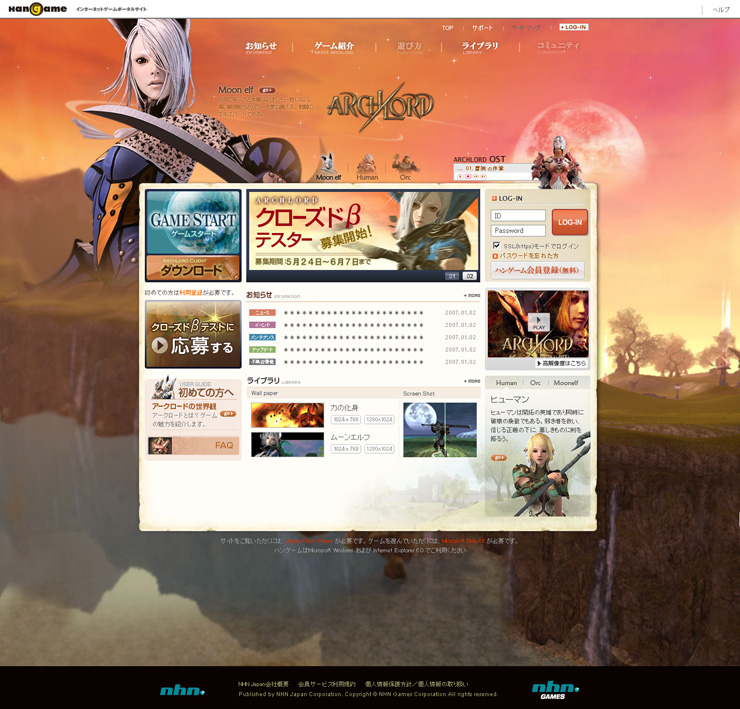Select the Orc character icon
This screenshot has width=740, height=709.
(405, 166)
